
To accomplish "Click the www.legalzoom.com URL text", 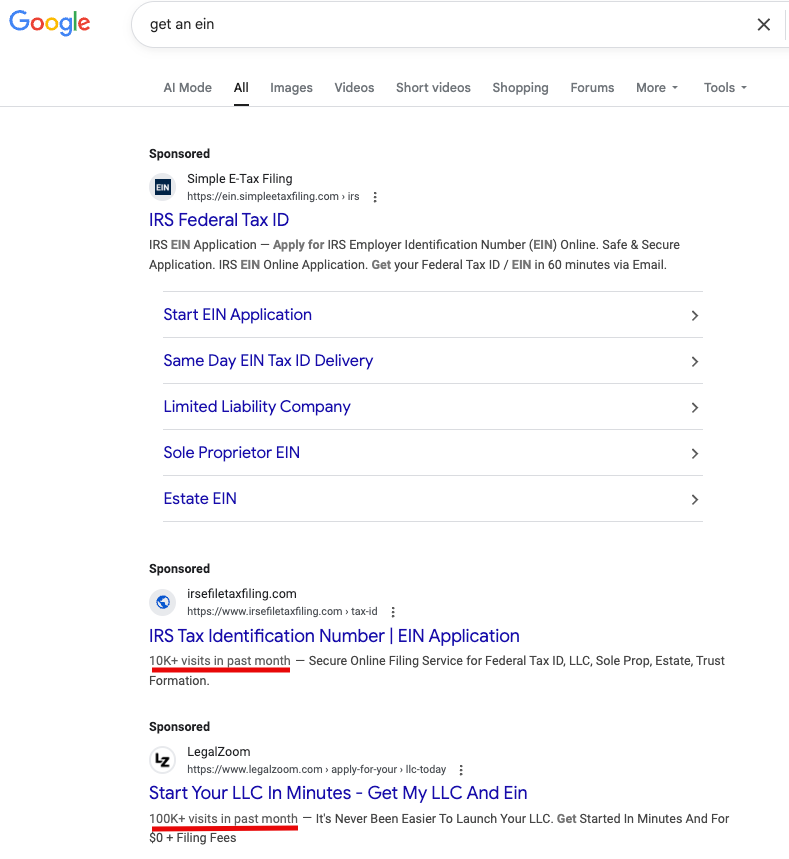I will [317, 769].
